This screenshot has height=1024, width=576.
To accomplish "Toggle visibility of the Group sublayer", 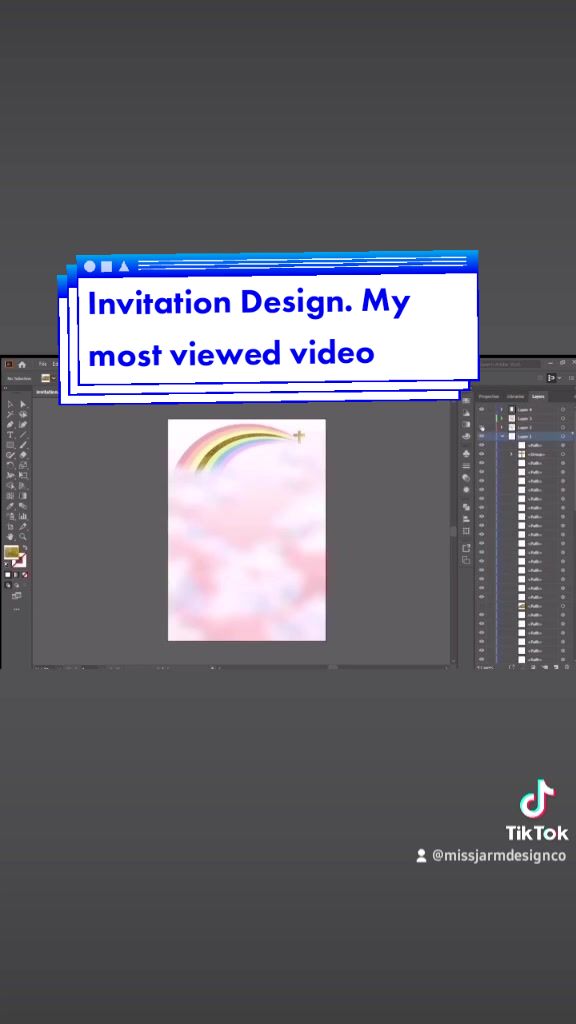I will point(482,454).
